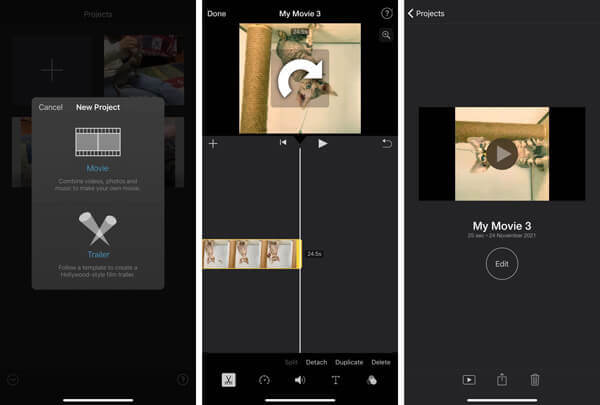The height and width of the screenshot is (405, 600).
Task: Choose the Movie project option label
Action: pos(98,168)
